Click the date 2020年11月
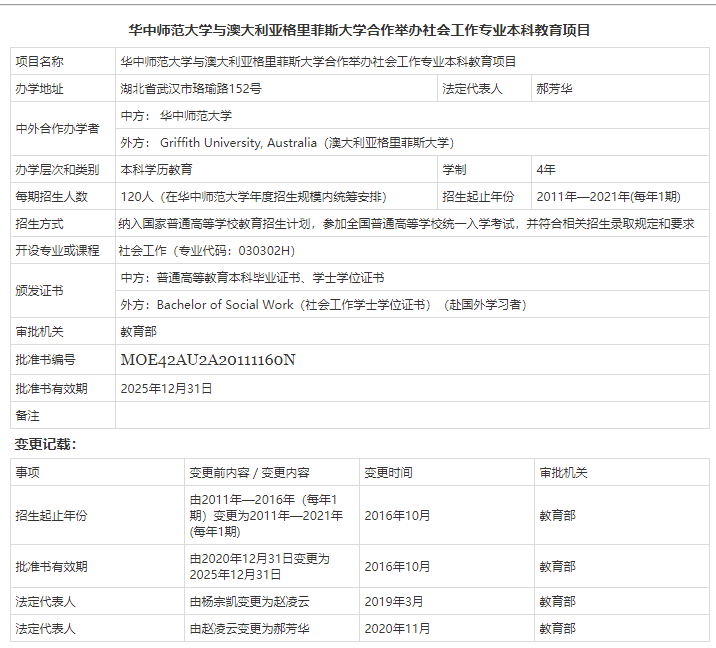The height and width of the screenshot is (648, 716). tap(397, 629)
